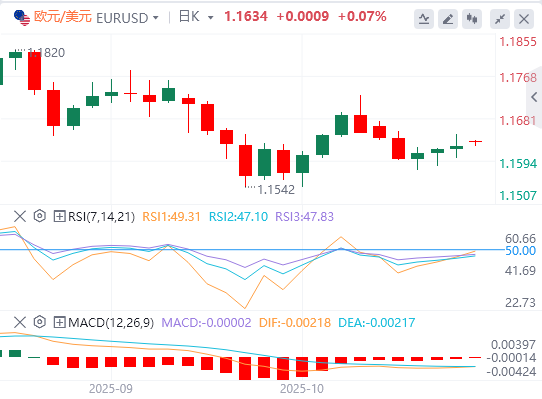Remove the RSI indicator panel
Screen dimensions: 542x399
pos(20,216)
